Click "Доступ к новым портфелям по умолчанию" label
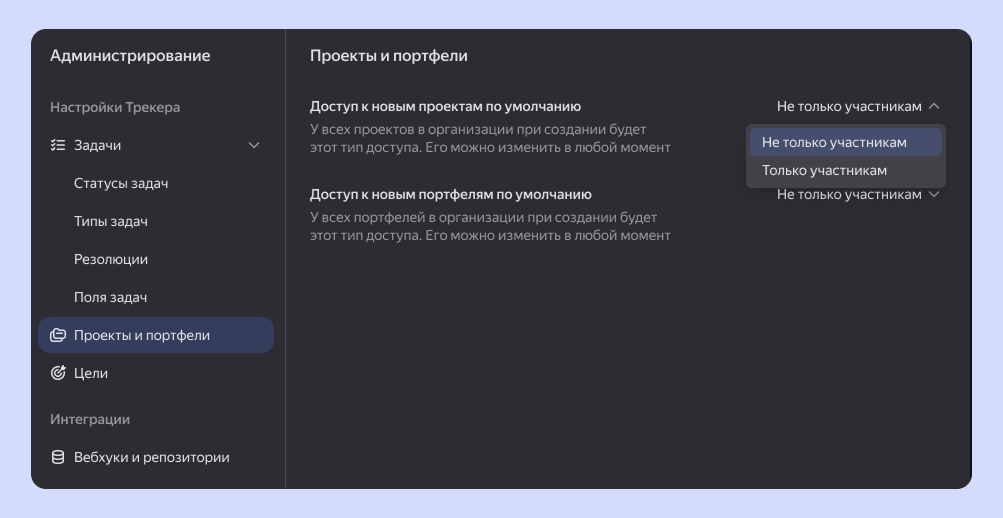This screenshot has width=1003, height=518. pos(450,194)
